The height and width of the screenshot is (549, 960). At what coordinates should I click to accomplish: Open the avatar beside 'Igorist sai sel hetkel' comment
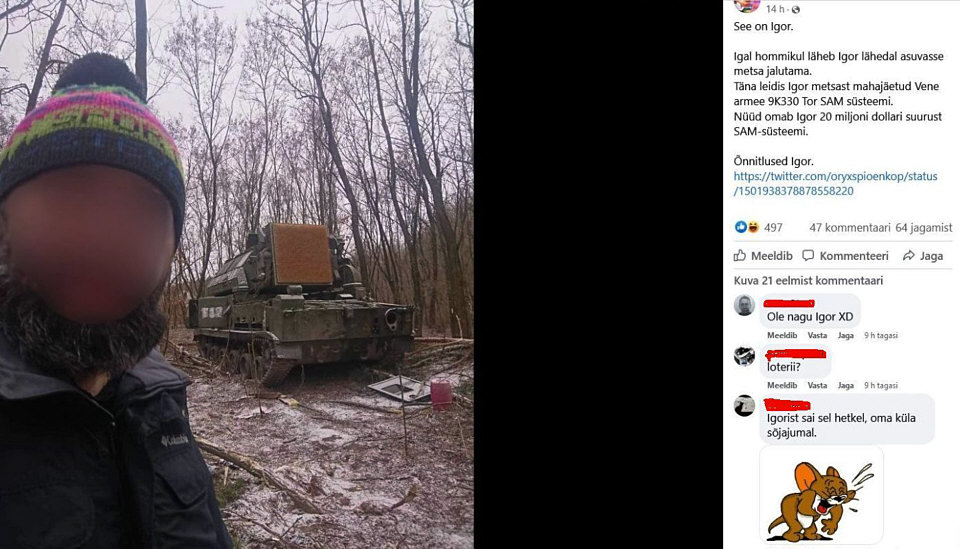pos(744,405)
